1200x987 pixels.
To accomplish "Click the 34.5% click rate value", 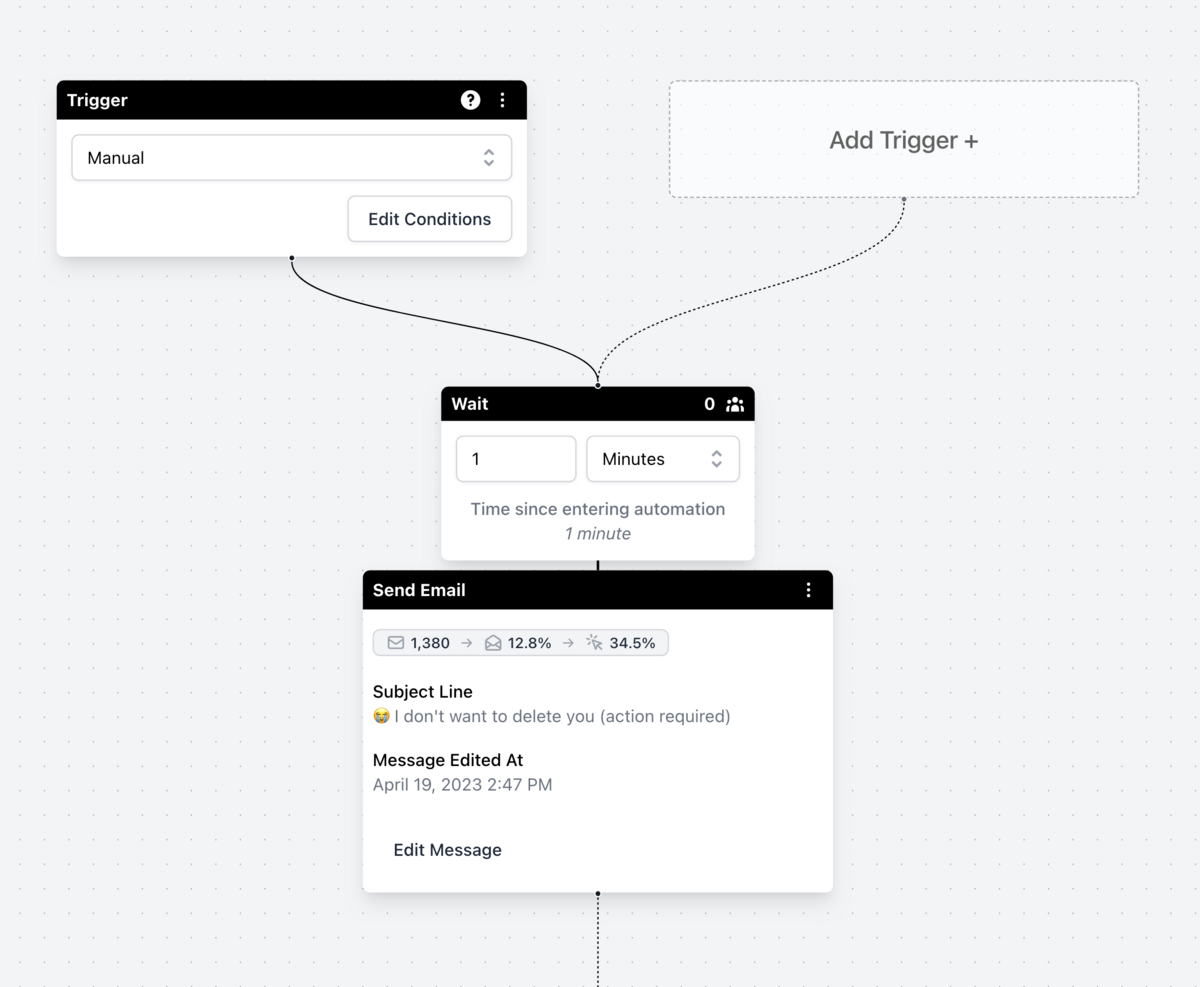I will click(x=632, y=643).
